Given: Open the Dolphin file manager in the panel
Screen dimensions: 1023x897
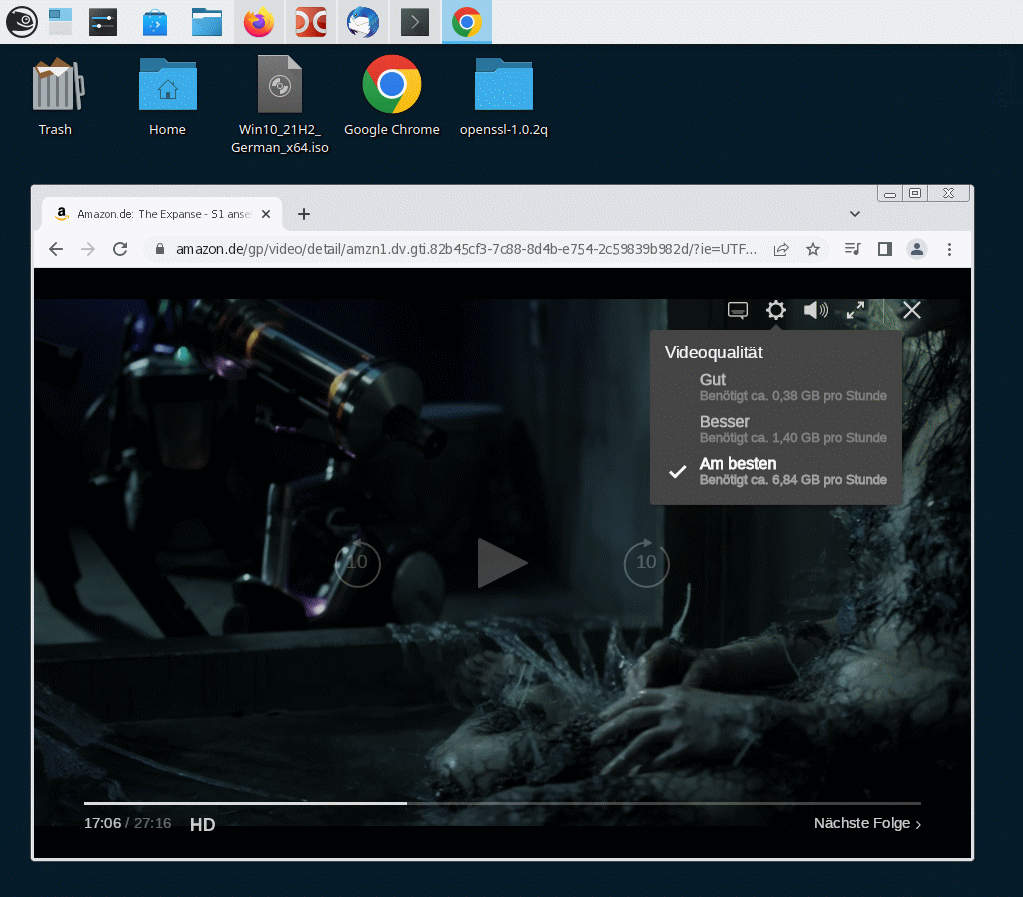Looking at the screenshot, I should click(x=207, y=22).
